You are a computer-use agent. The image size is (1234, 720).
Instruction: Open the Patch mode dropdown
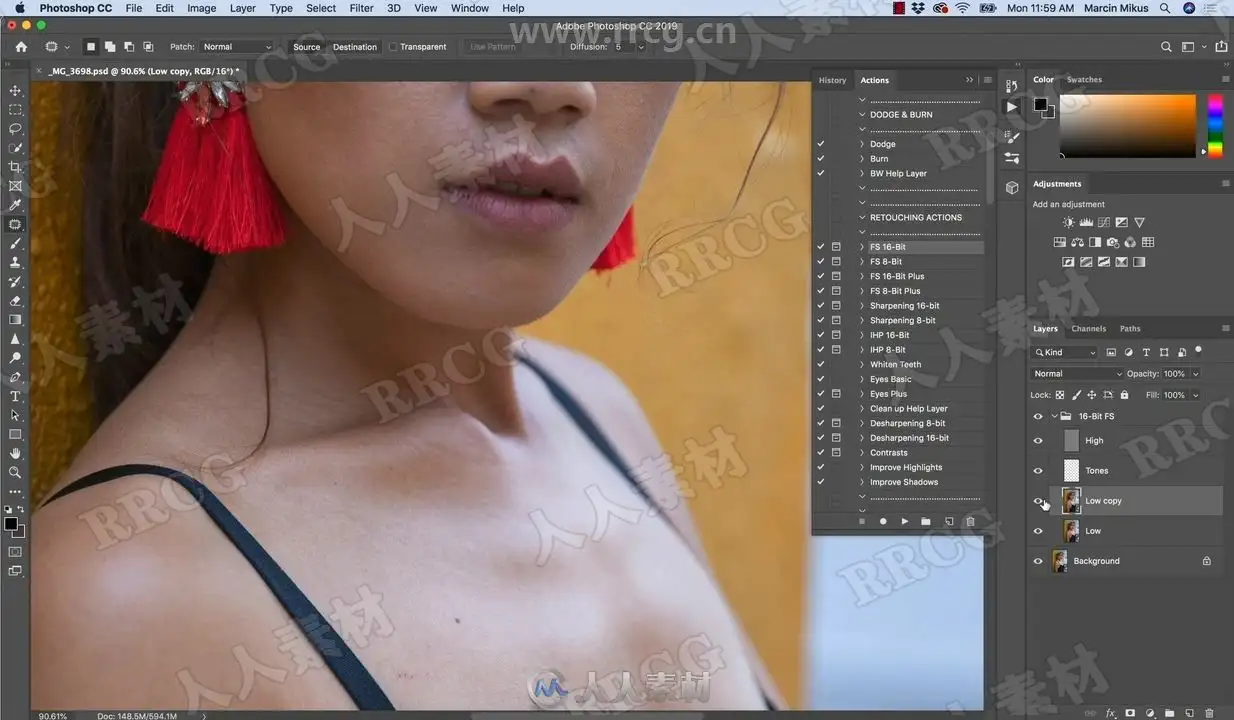point(236,47)
